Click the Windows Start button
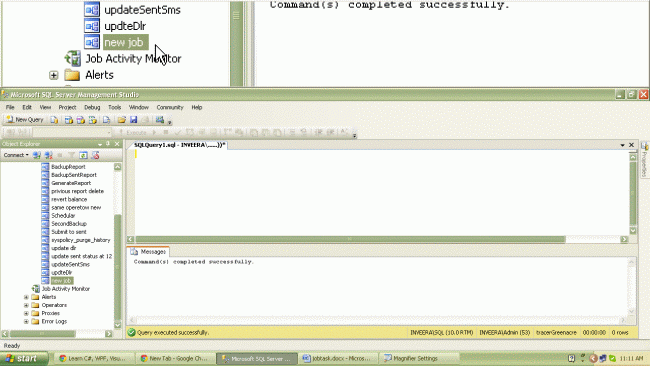Image resolution: width=650 pixels, height=366 pixels. tap(24, 359)
